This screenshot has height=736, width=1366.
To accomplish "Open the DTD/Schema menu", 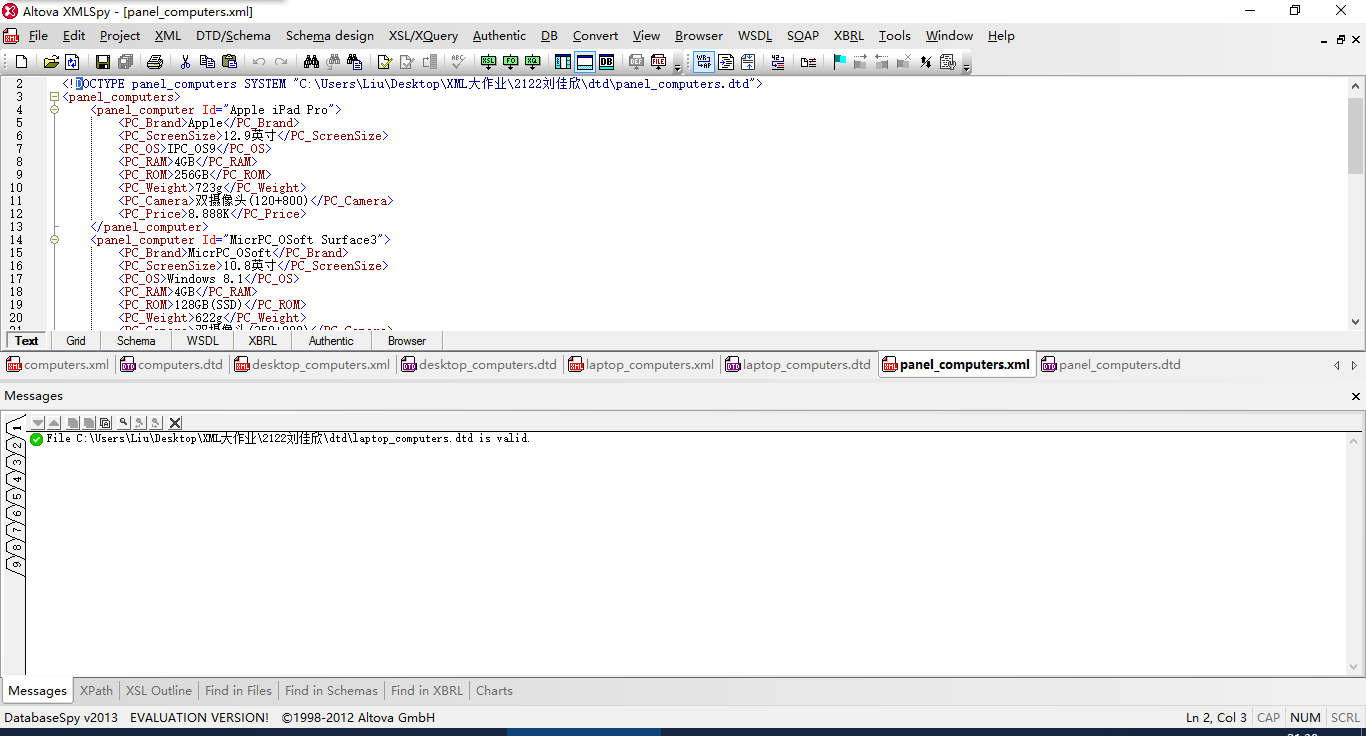I will click(x=233, y=36).
